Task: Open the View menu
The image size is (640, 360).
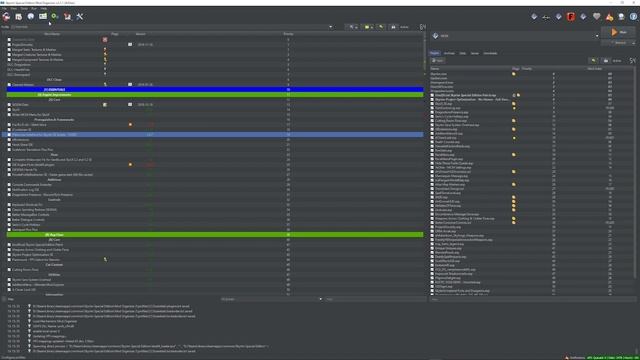Action: click(14, 8)
